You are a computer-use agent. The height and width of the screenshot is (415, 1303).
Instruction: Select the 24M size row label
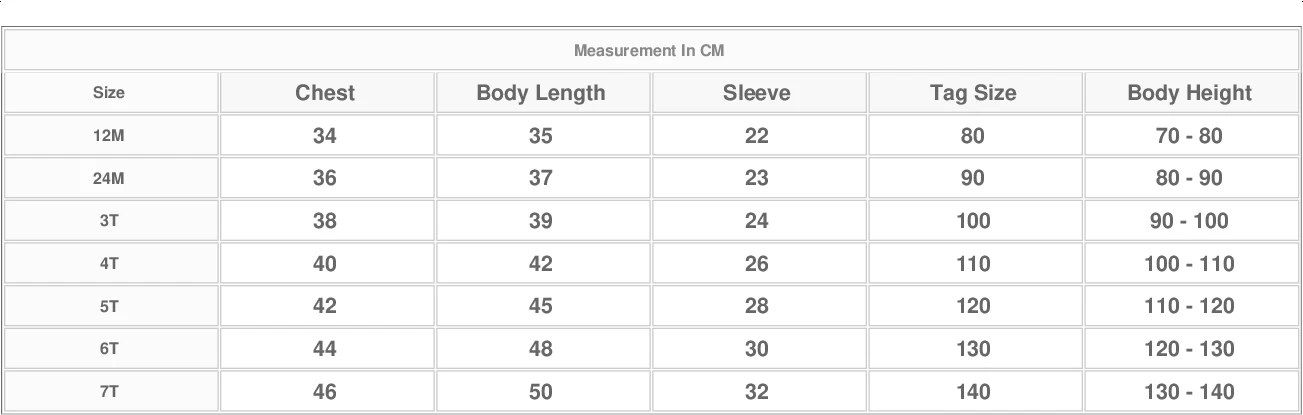pyautogui.click(x=109, y=178)
